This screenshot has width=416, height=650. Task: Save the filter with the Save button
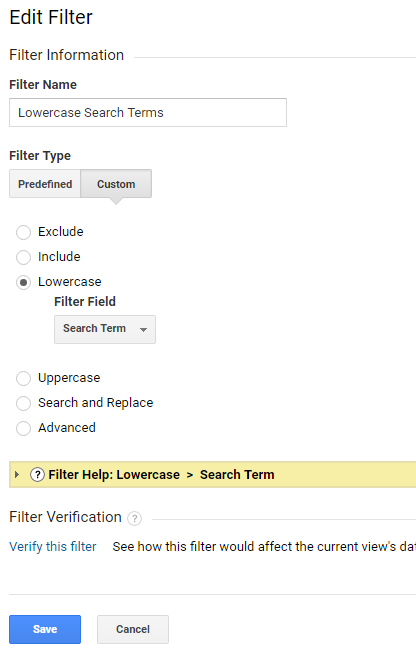point(45,629)
